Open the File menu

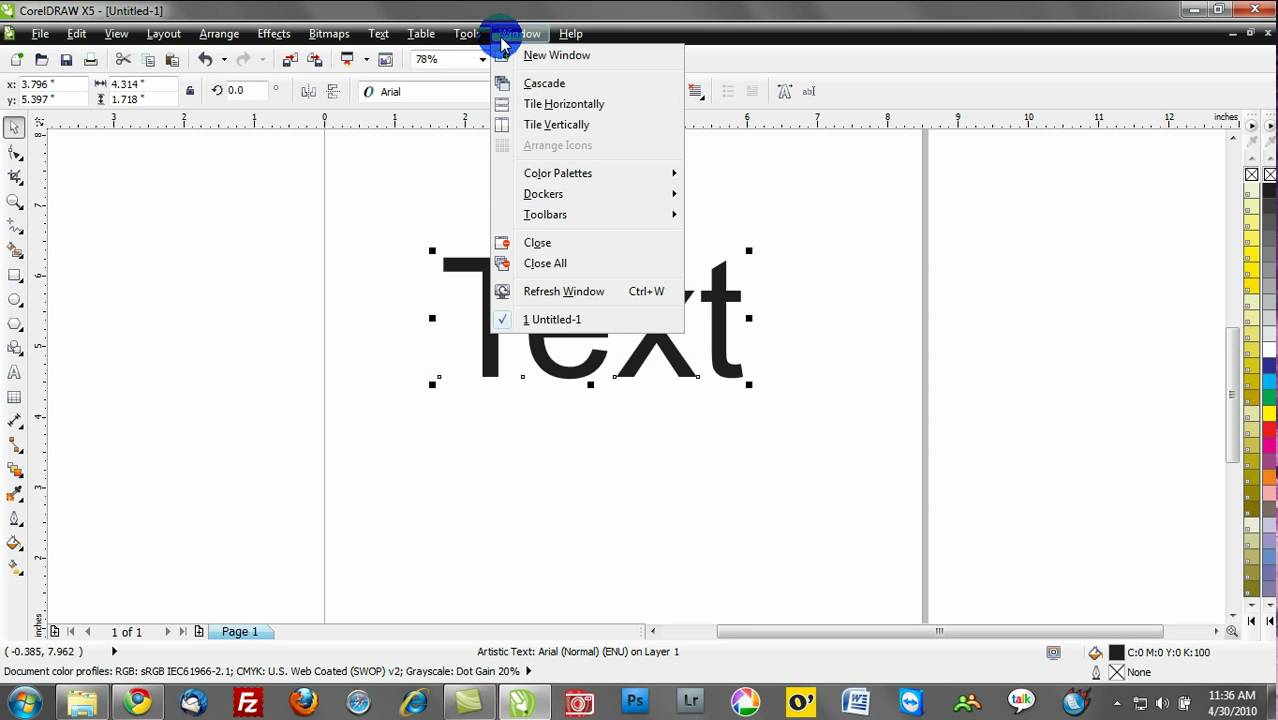[40, 34]
